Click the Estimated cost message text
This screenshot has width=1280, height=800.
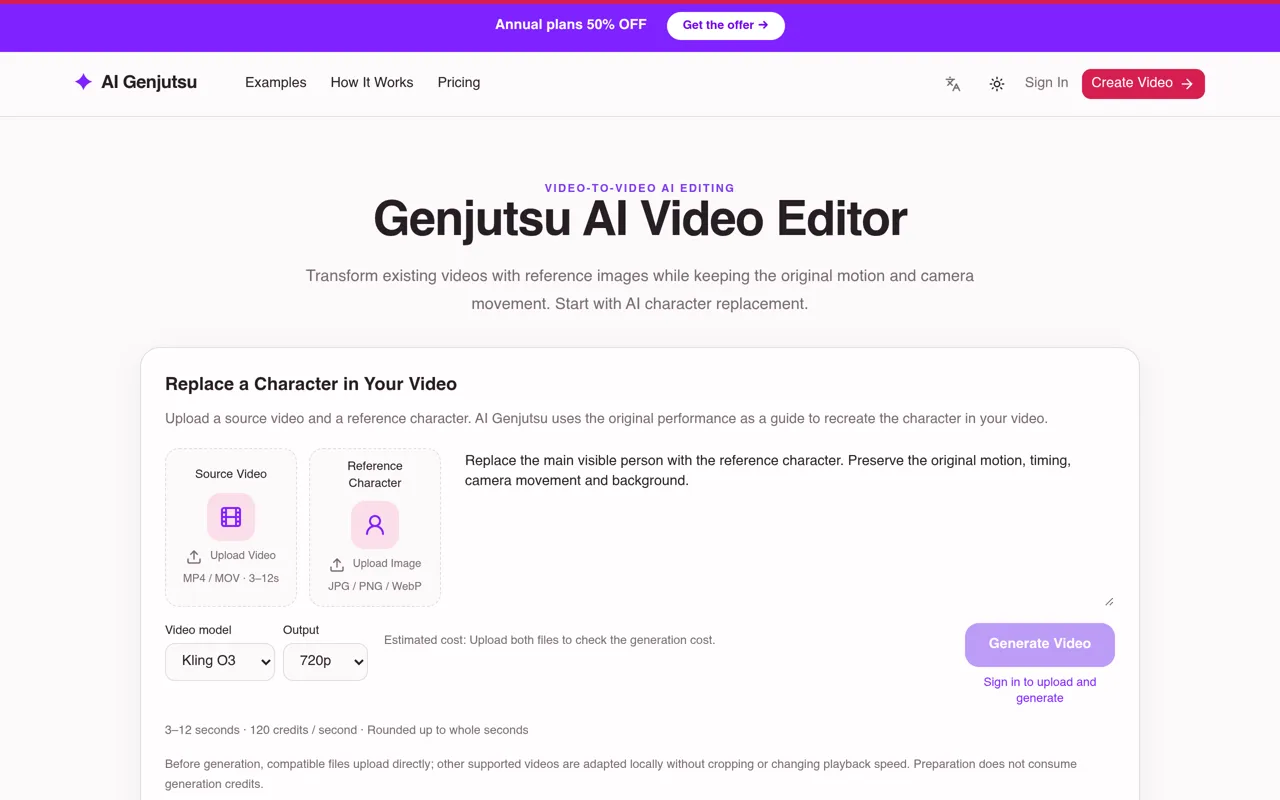tap(550, 640)
